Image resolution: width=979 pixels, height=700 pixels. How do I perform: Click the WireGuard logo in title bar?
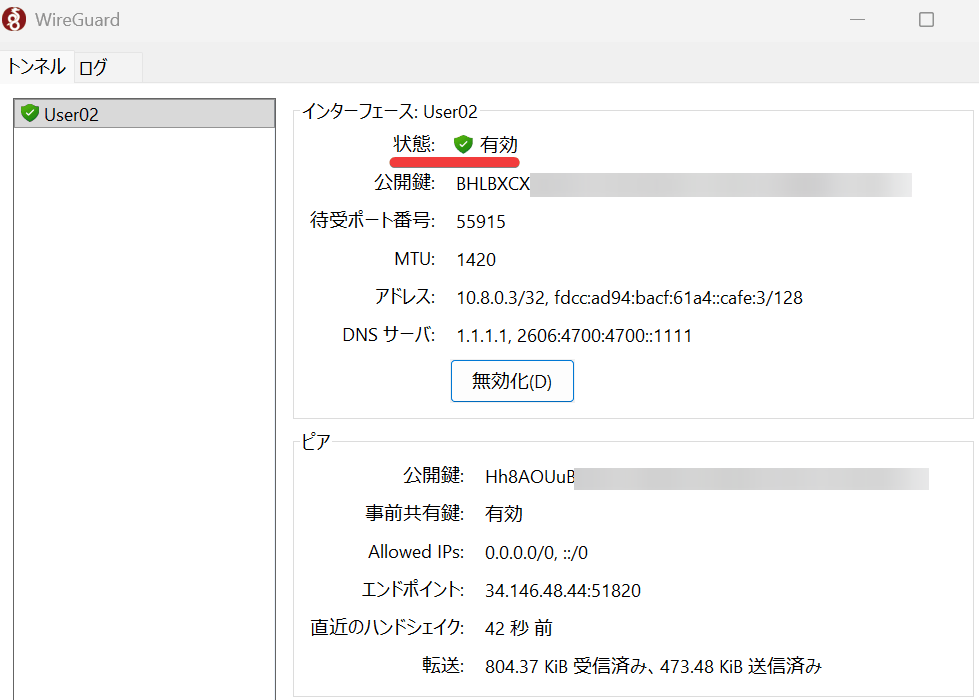tap(14, 19)
